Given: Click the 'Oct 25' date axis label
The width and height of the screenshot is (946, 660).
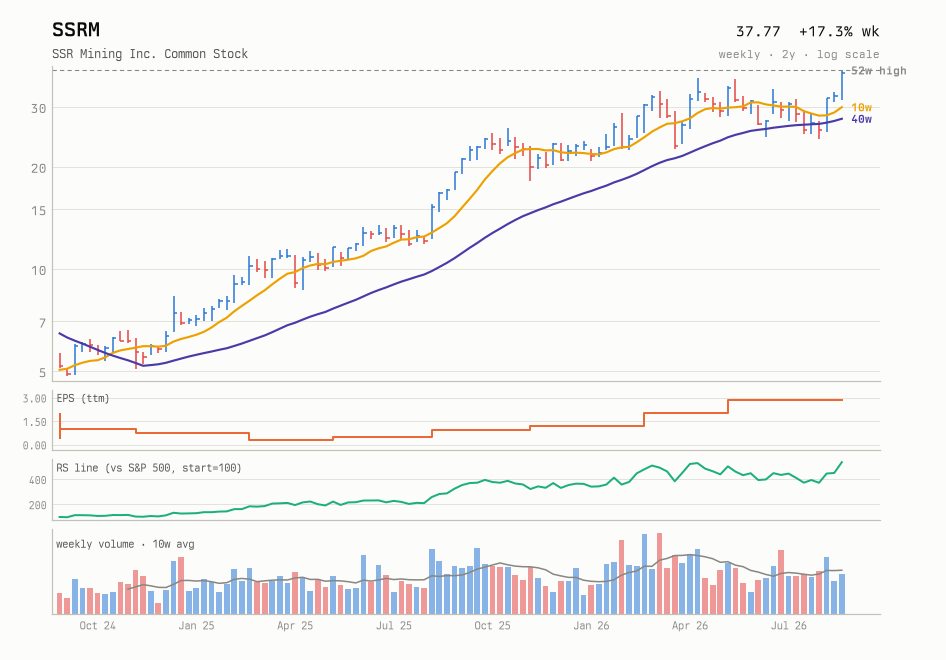Looking at the screenshot, I should pyautogui.click(x=492, y=626).
